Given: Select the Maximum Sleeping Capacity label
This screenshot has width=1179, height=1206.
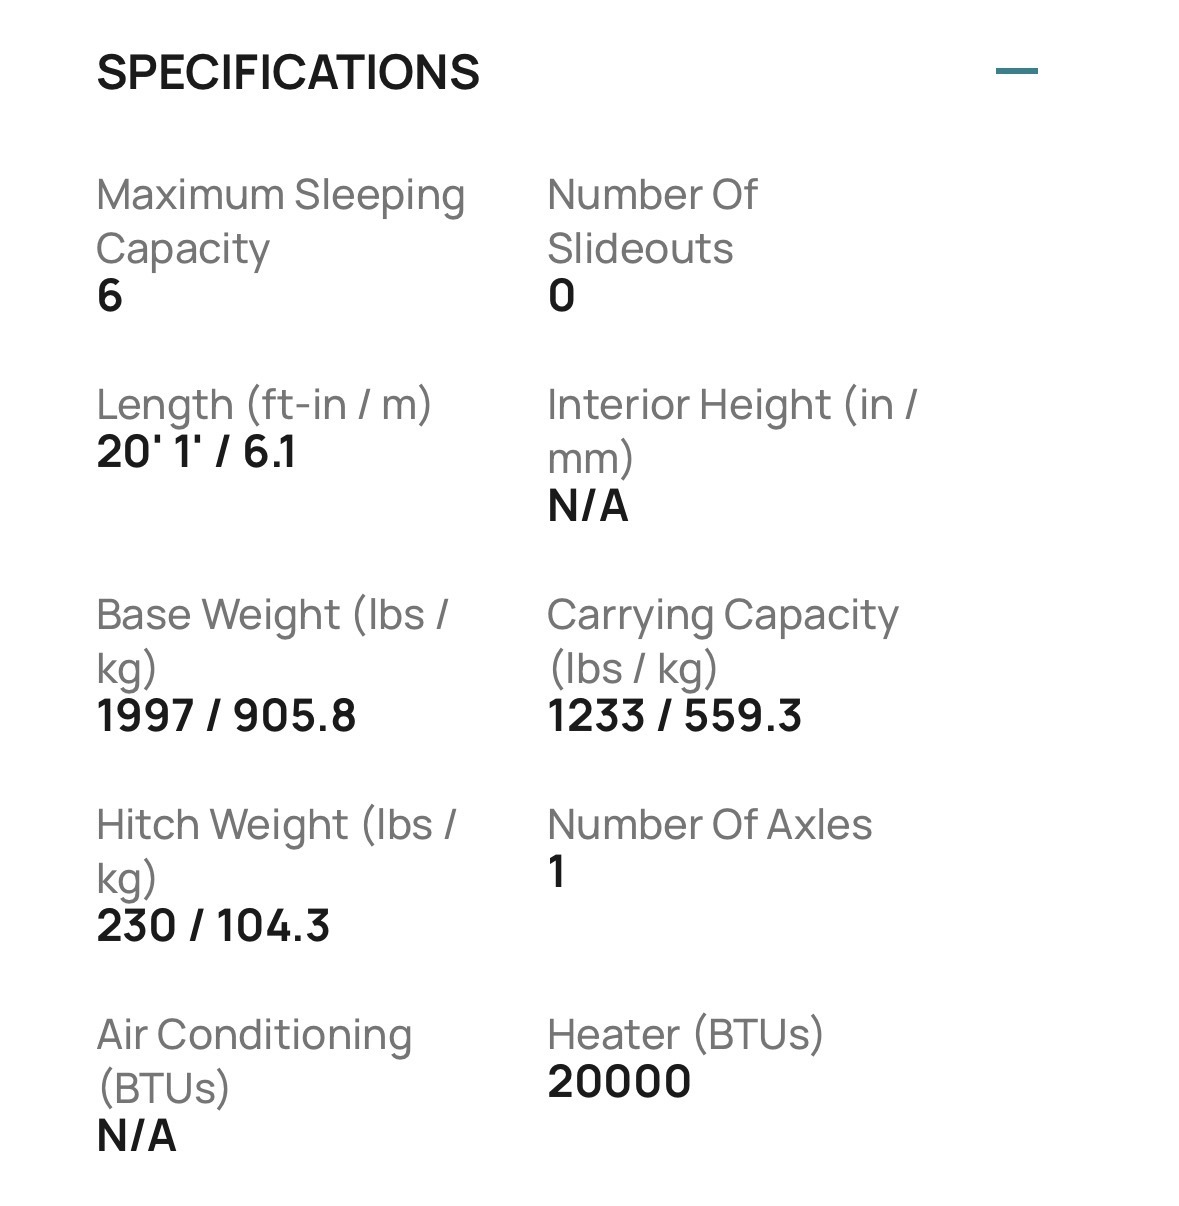Looking at the screenshot, I should point(281,222).
